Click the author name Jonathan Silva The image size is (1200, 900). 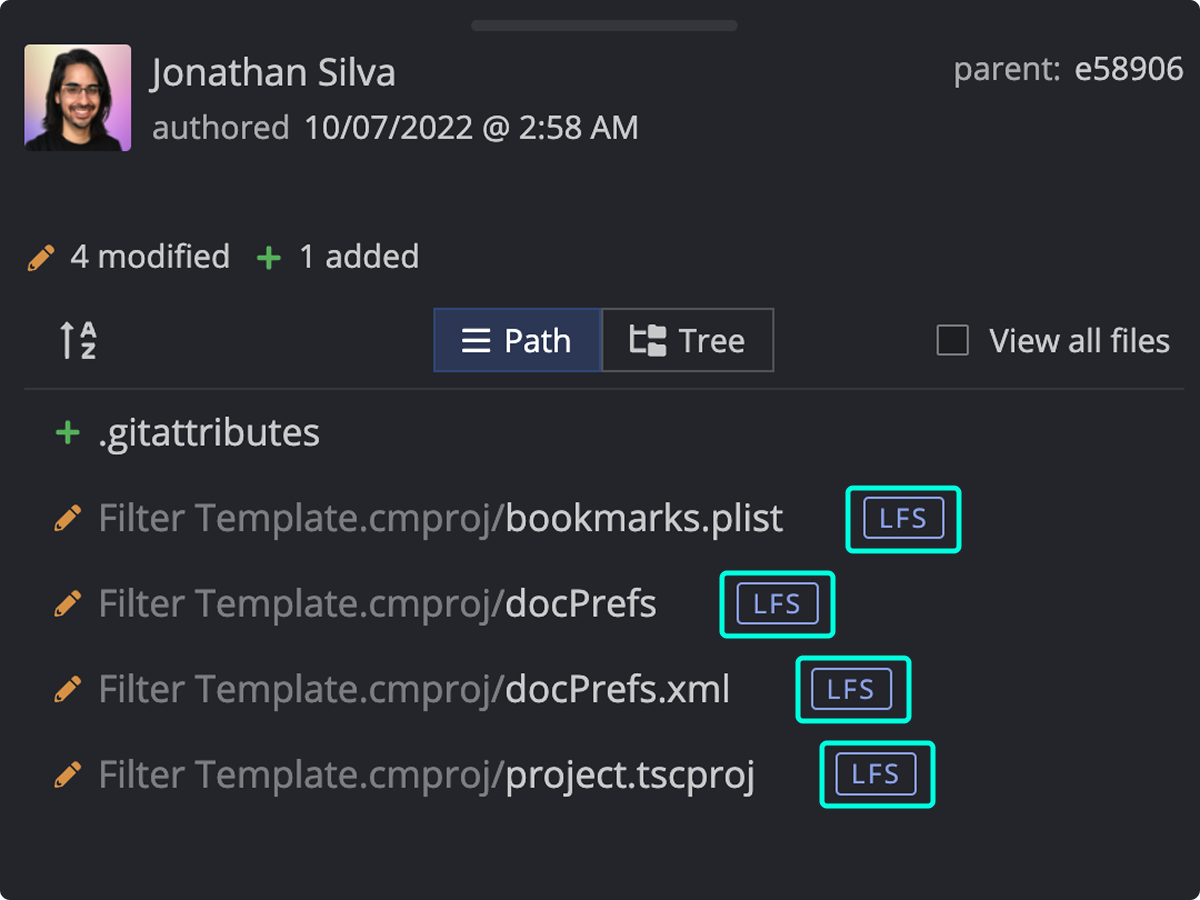click(x=272, y=71)
